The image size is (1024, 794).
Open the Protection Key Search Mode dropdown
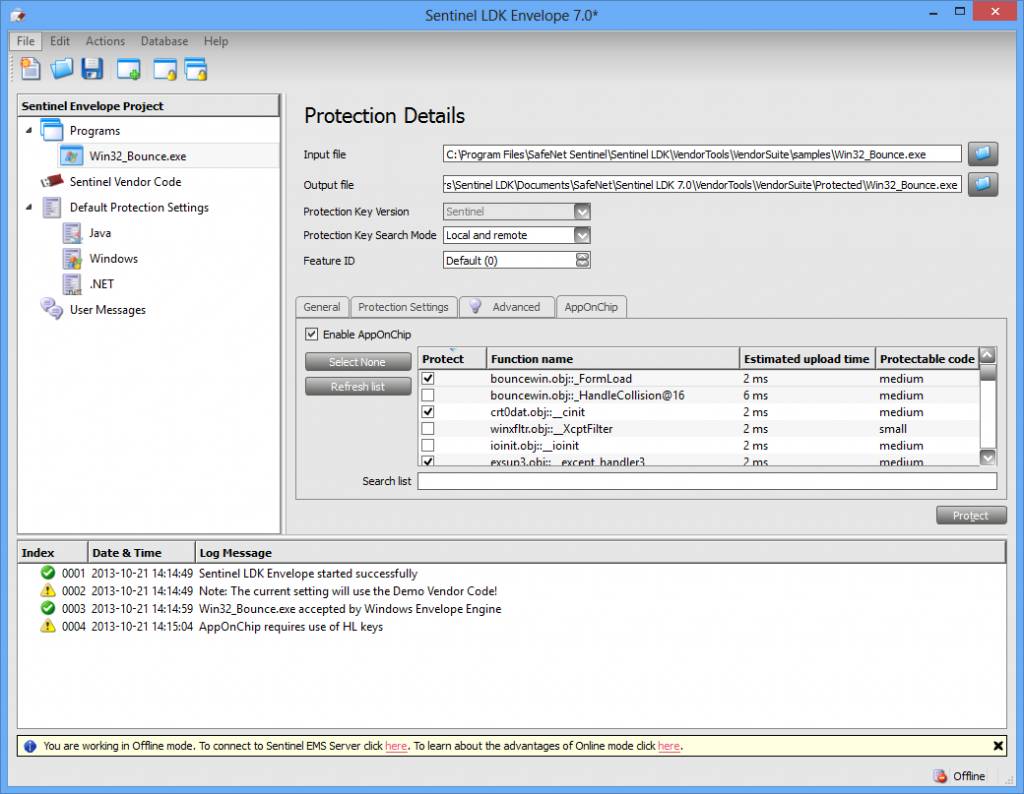[x=582, y=235]
